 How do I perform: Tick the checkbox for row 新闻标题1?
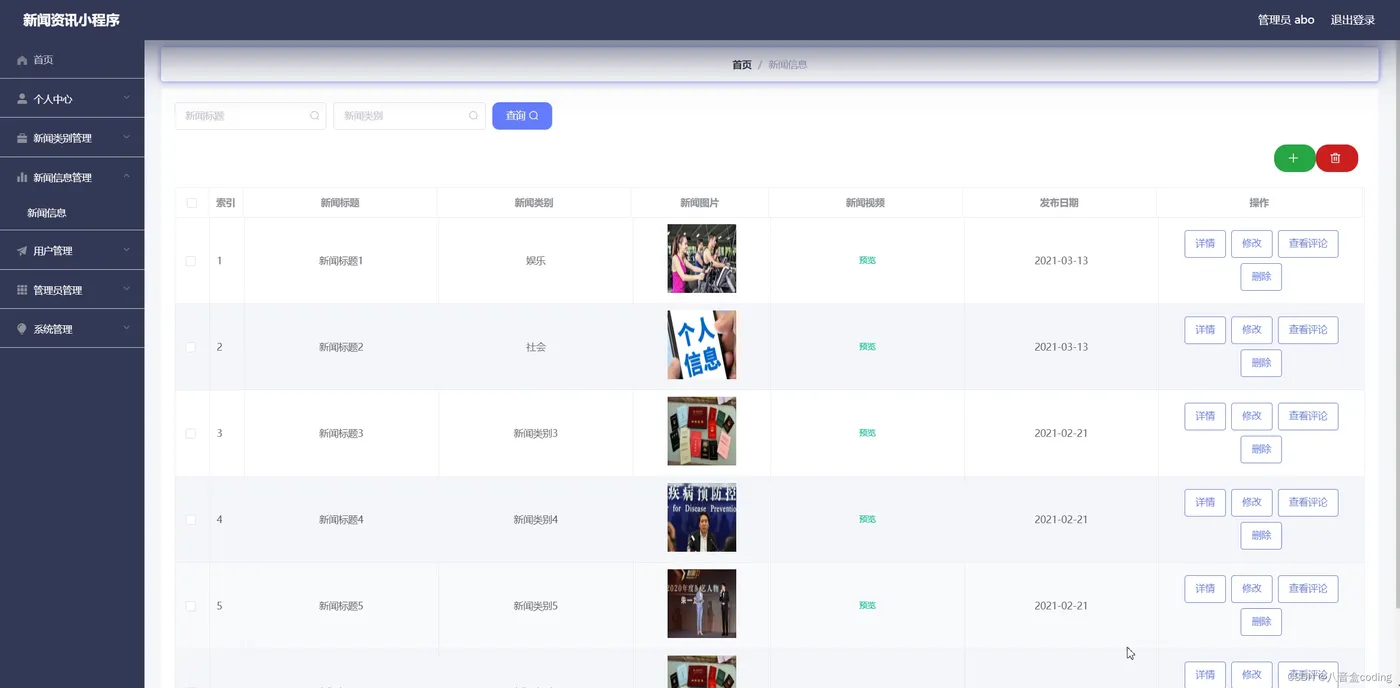pos(191,261)
